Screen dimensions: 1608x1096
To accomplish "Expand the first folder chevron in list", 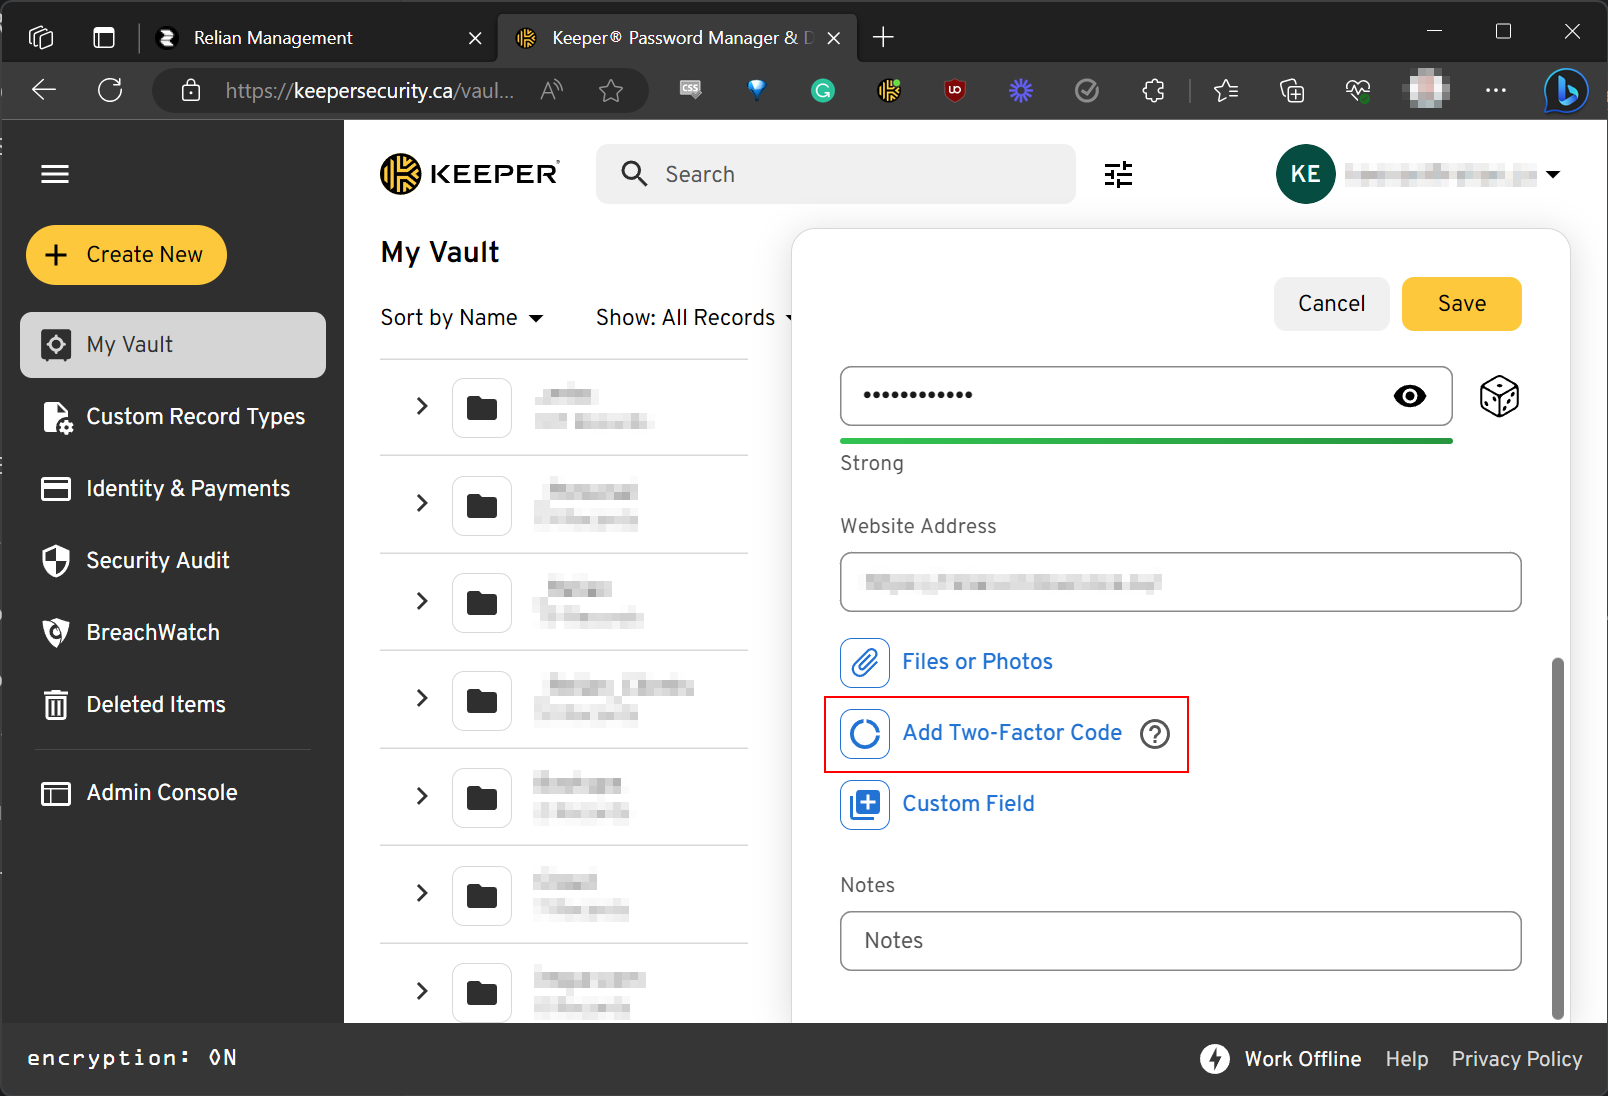I will (422, 406).
